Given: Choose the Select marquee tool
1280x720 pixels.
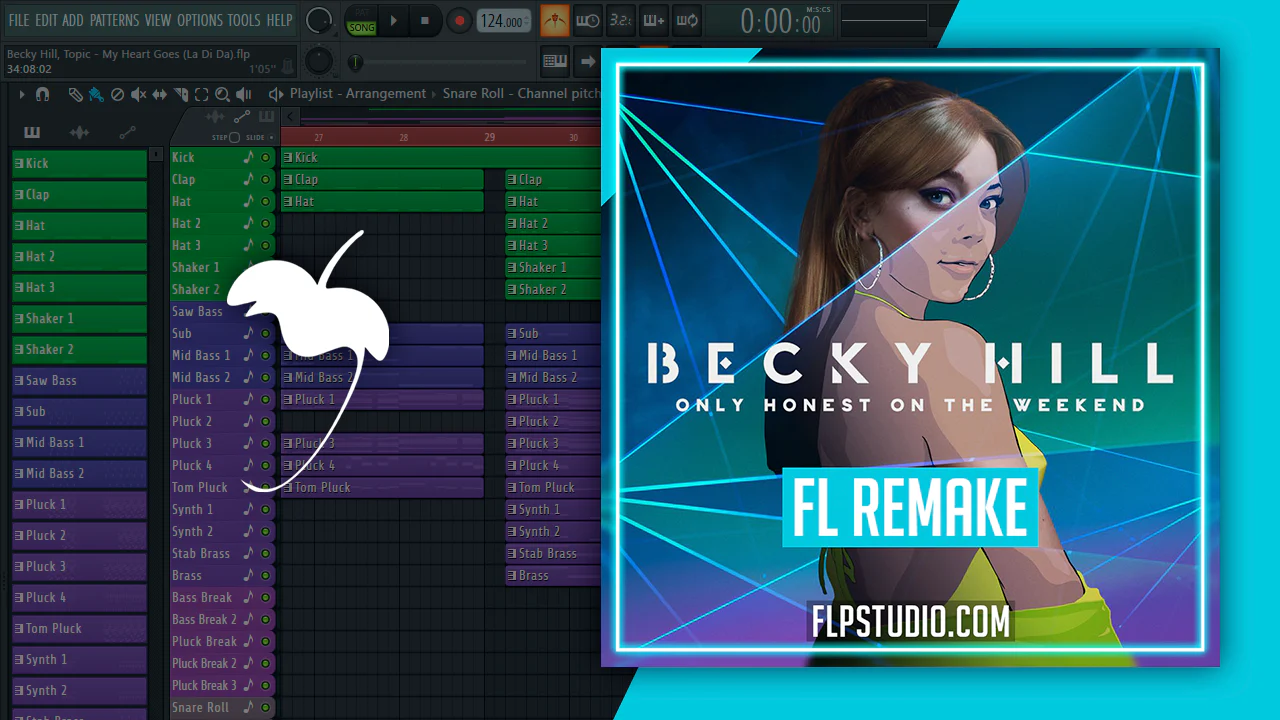Looking at the screenshot, I should (201, 94).
